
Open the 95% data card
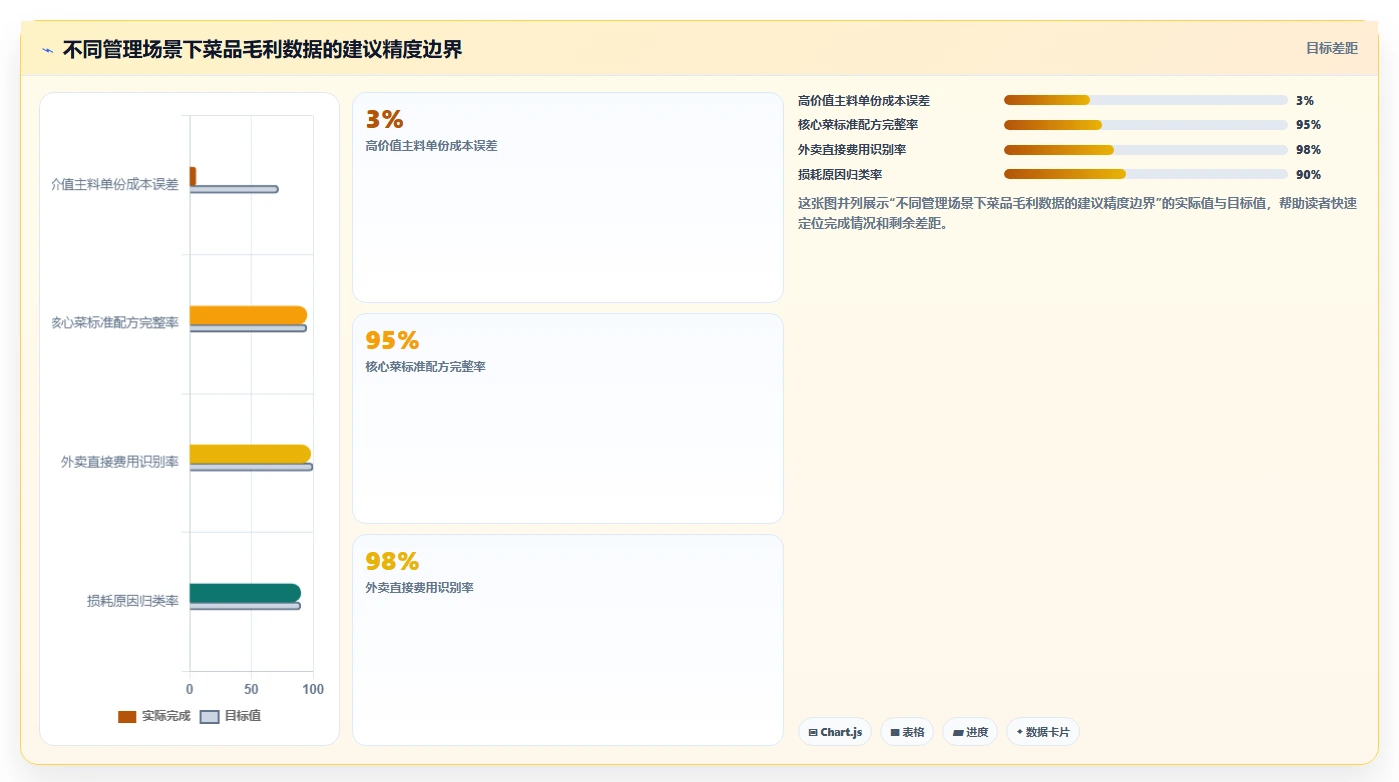[568, 418]
